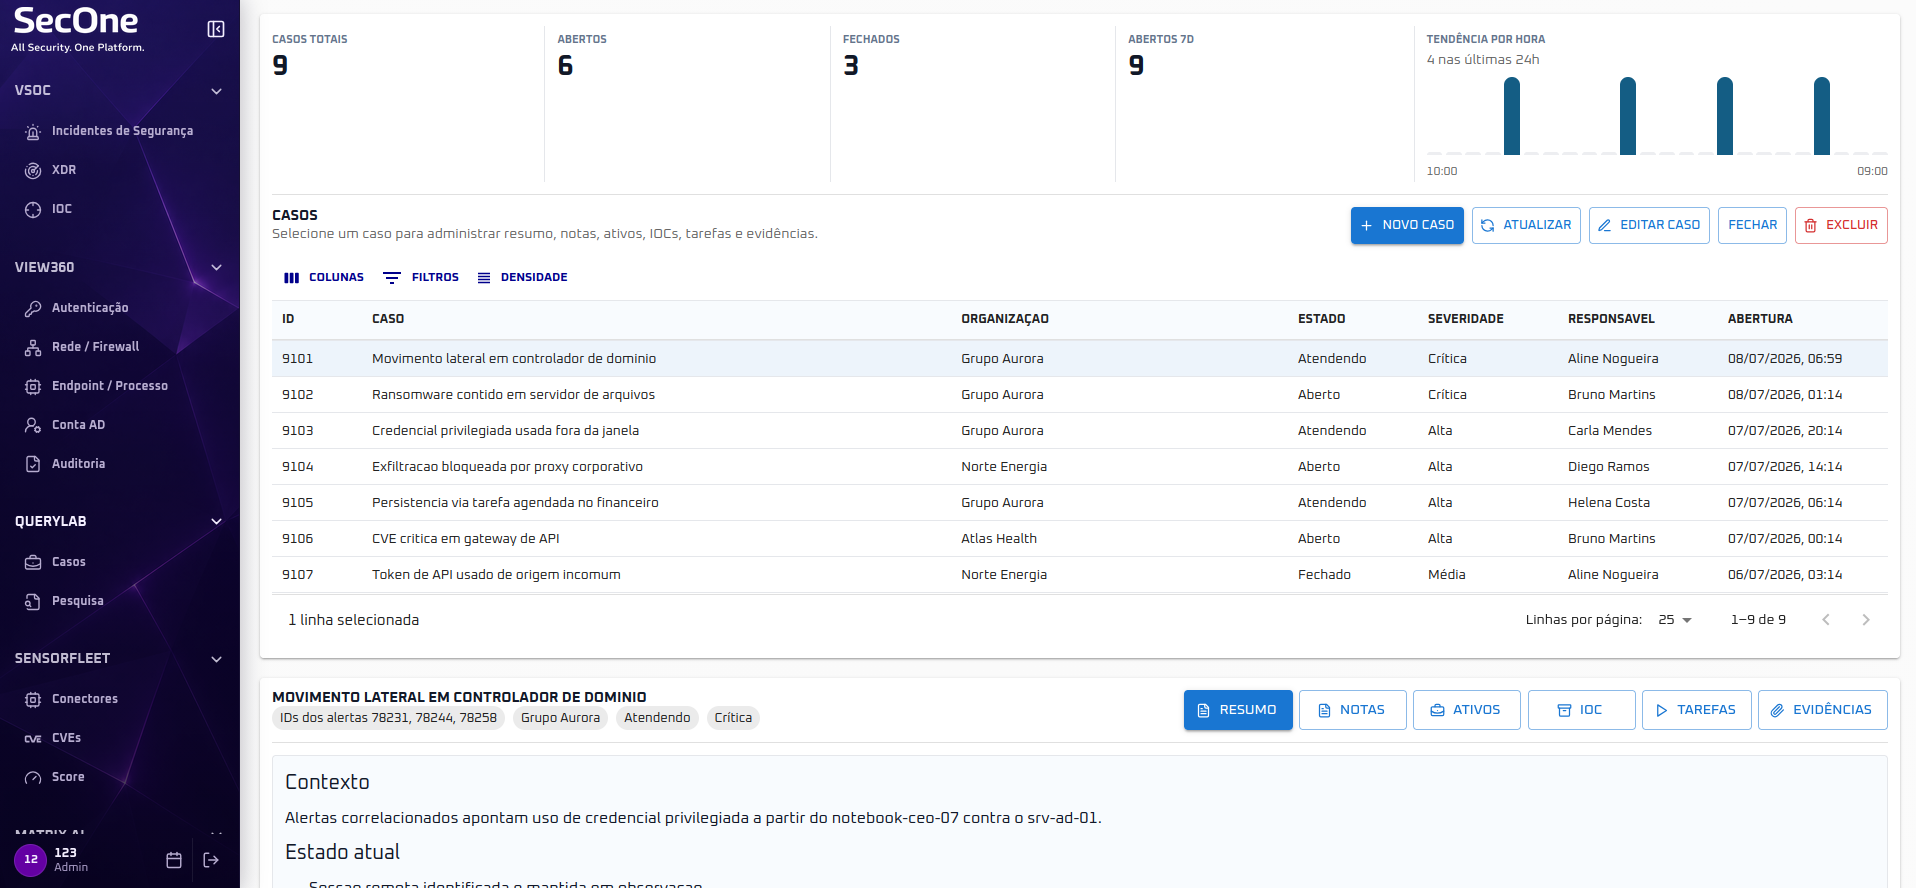Screen dimensions: 1916x888
Task: Open the IOC sidebar icon
Action: coord(33,209)
